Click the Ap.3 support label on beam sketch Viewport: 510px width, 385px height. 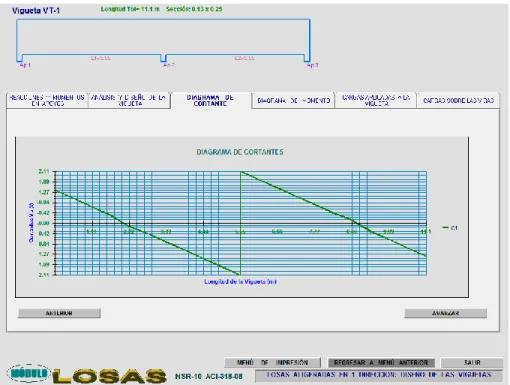coord(312,65)
